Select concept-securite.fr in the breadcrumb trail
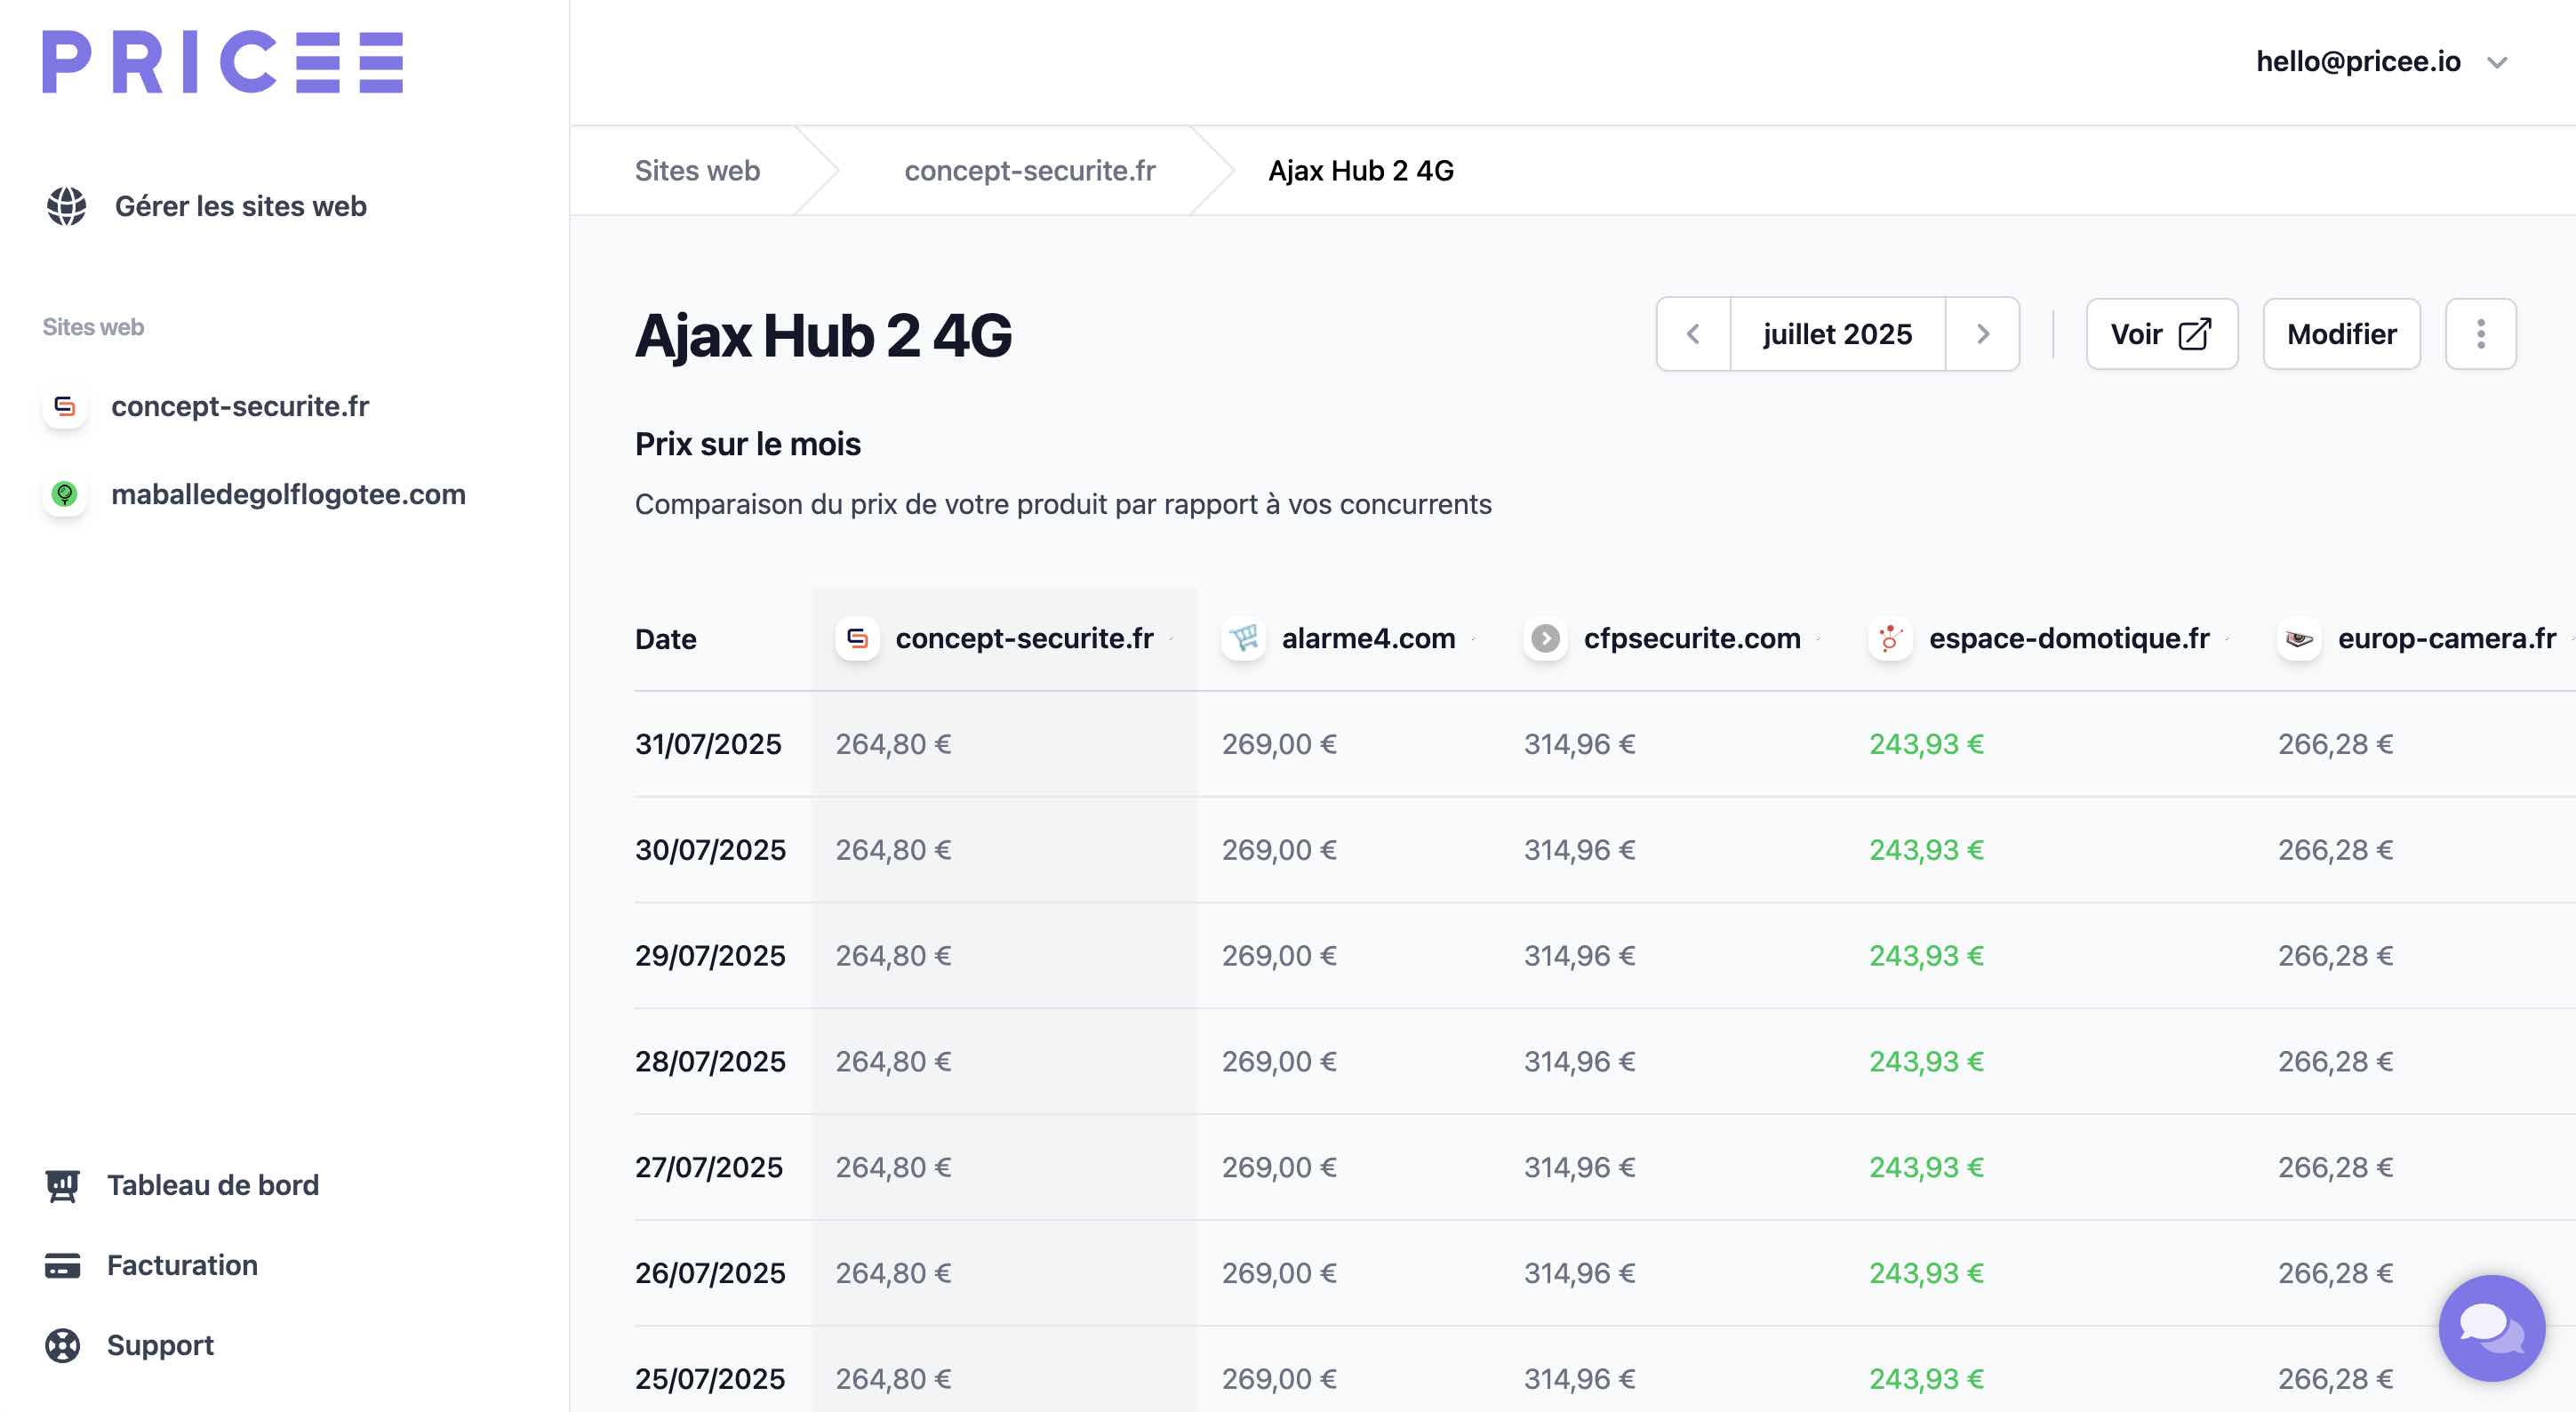 tap(1029, 170)
